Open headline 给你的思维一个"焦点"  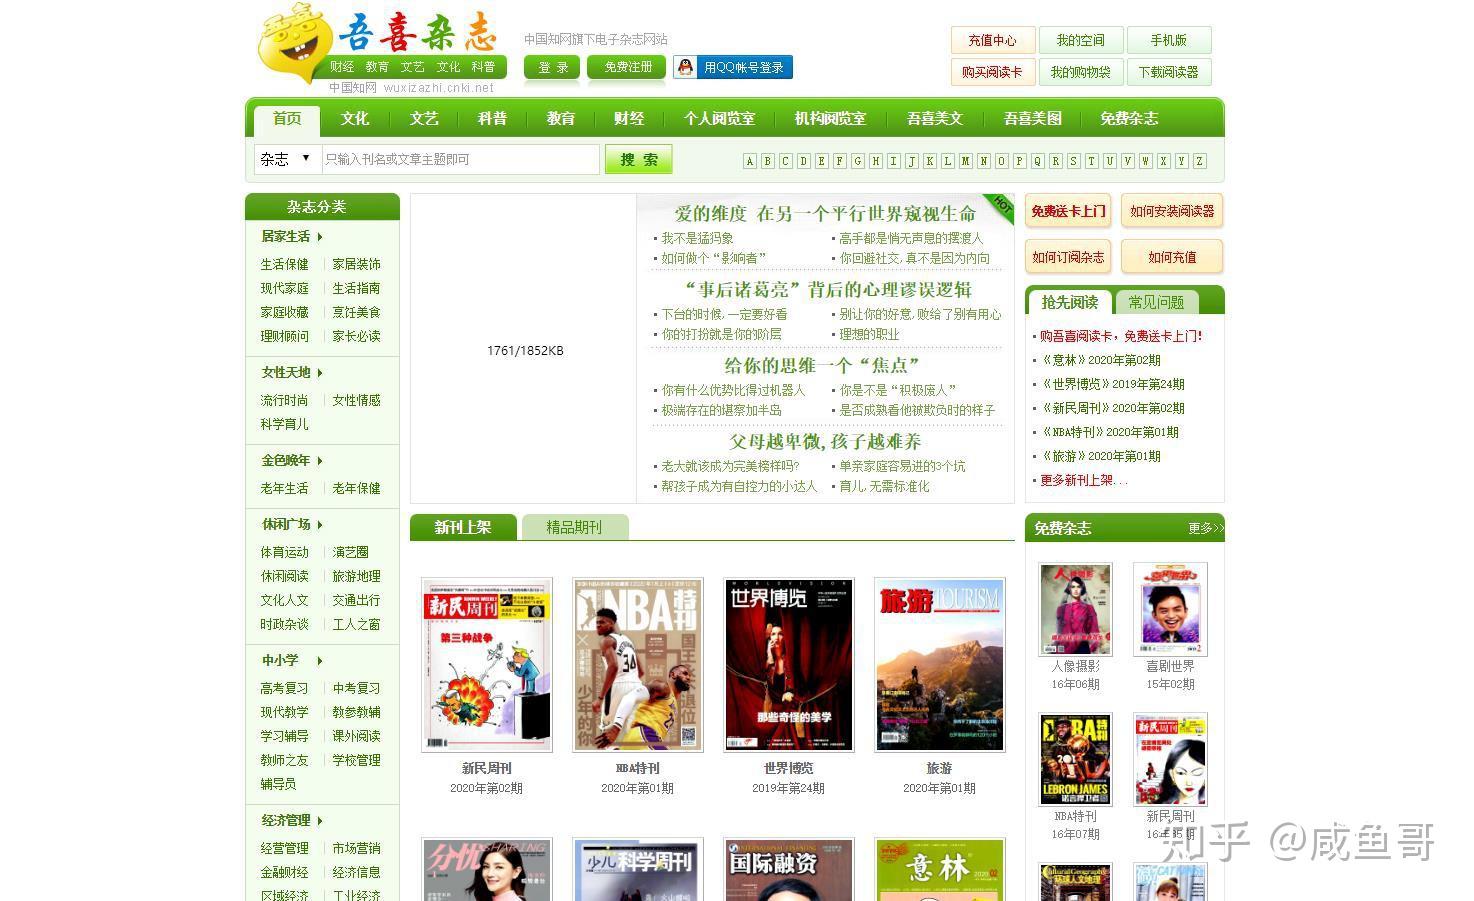point(821,365)
